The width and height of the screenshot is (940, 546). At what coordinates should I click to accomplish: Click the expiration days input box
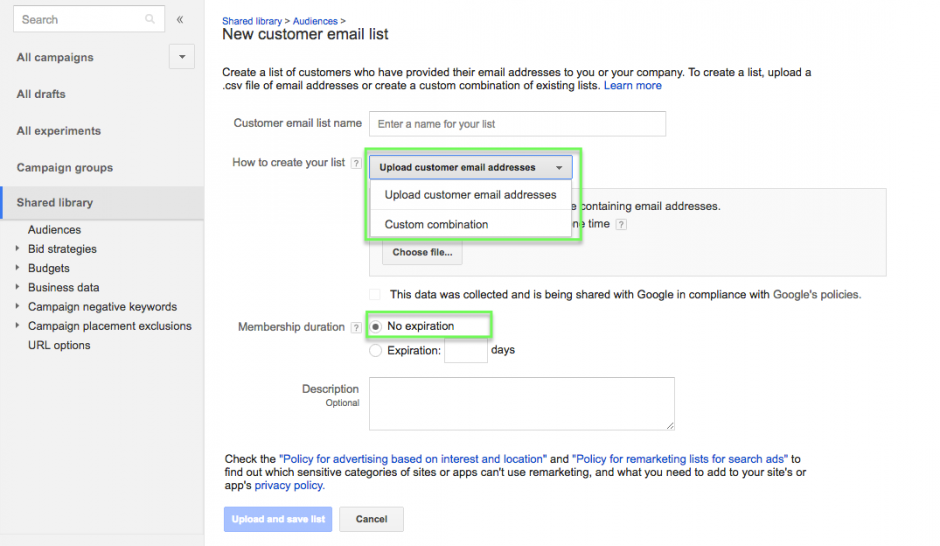[x=466, y=351]
